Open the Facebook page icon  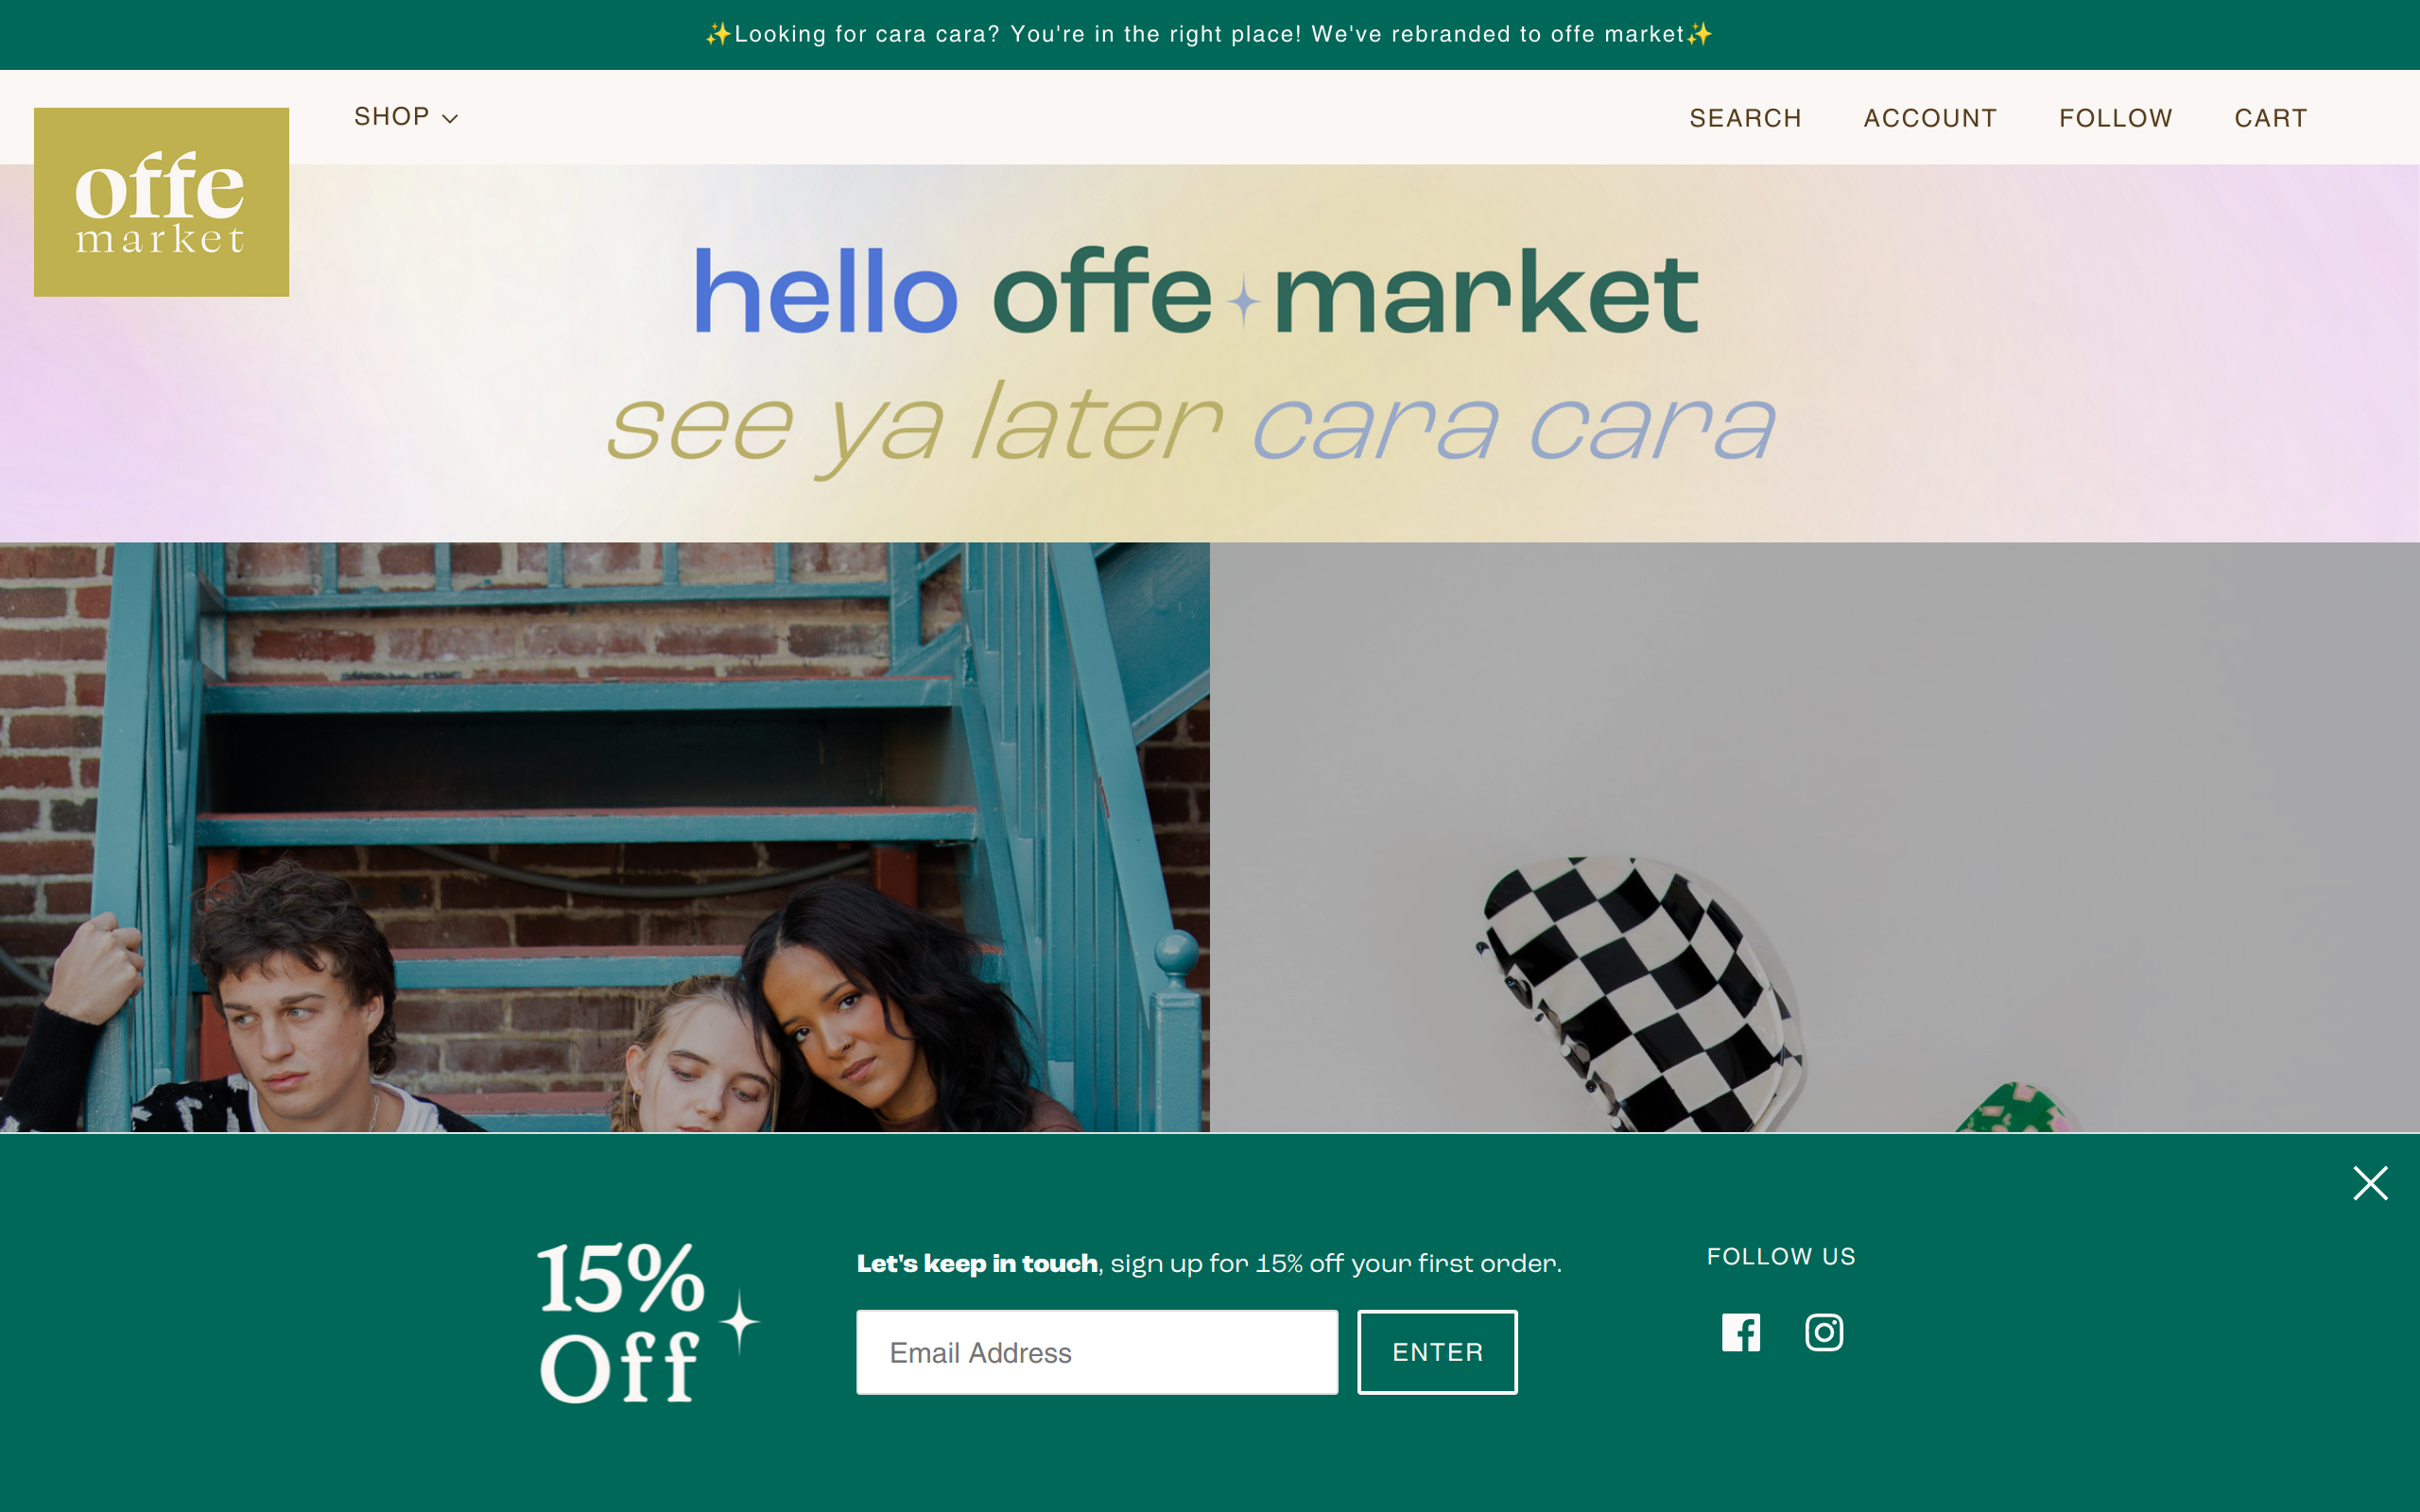tap(1740, 1332)
